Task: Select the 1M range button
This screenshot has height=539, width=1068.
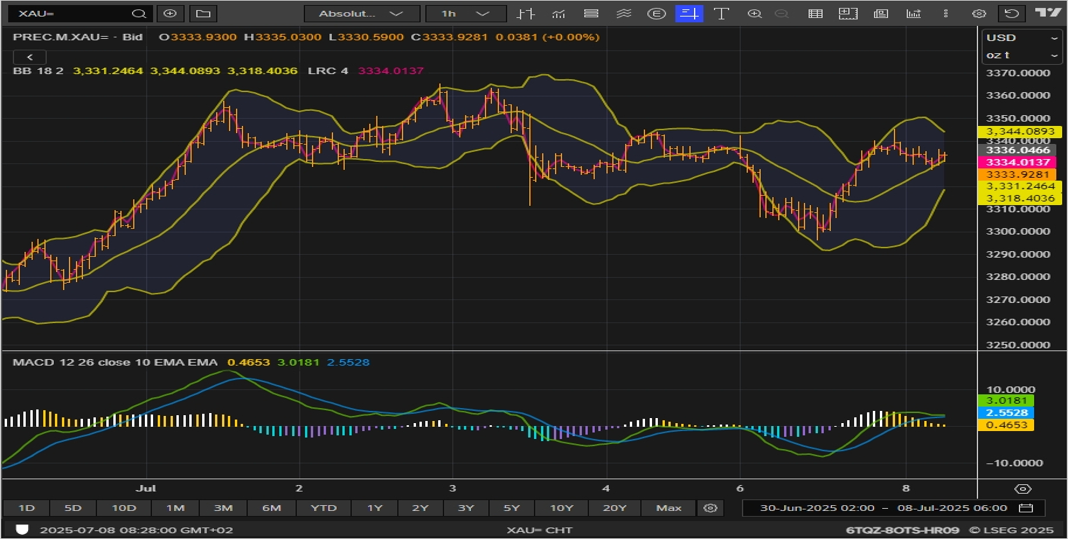Action: point(175,508)
